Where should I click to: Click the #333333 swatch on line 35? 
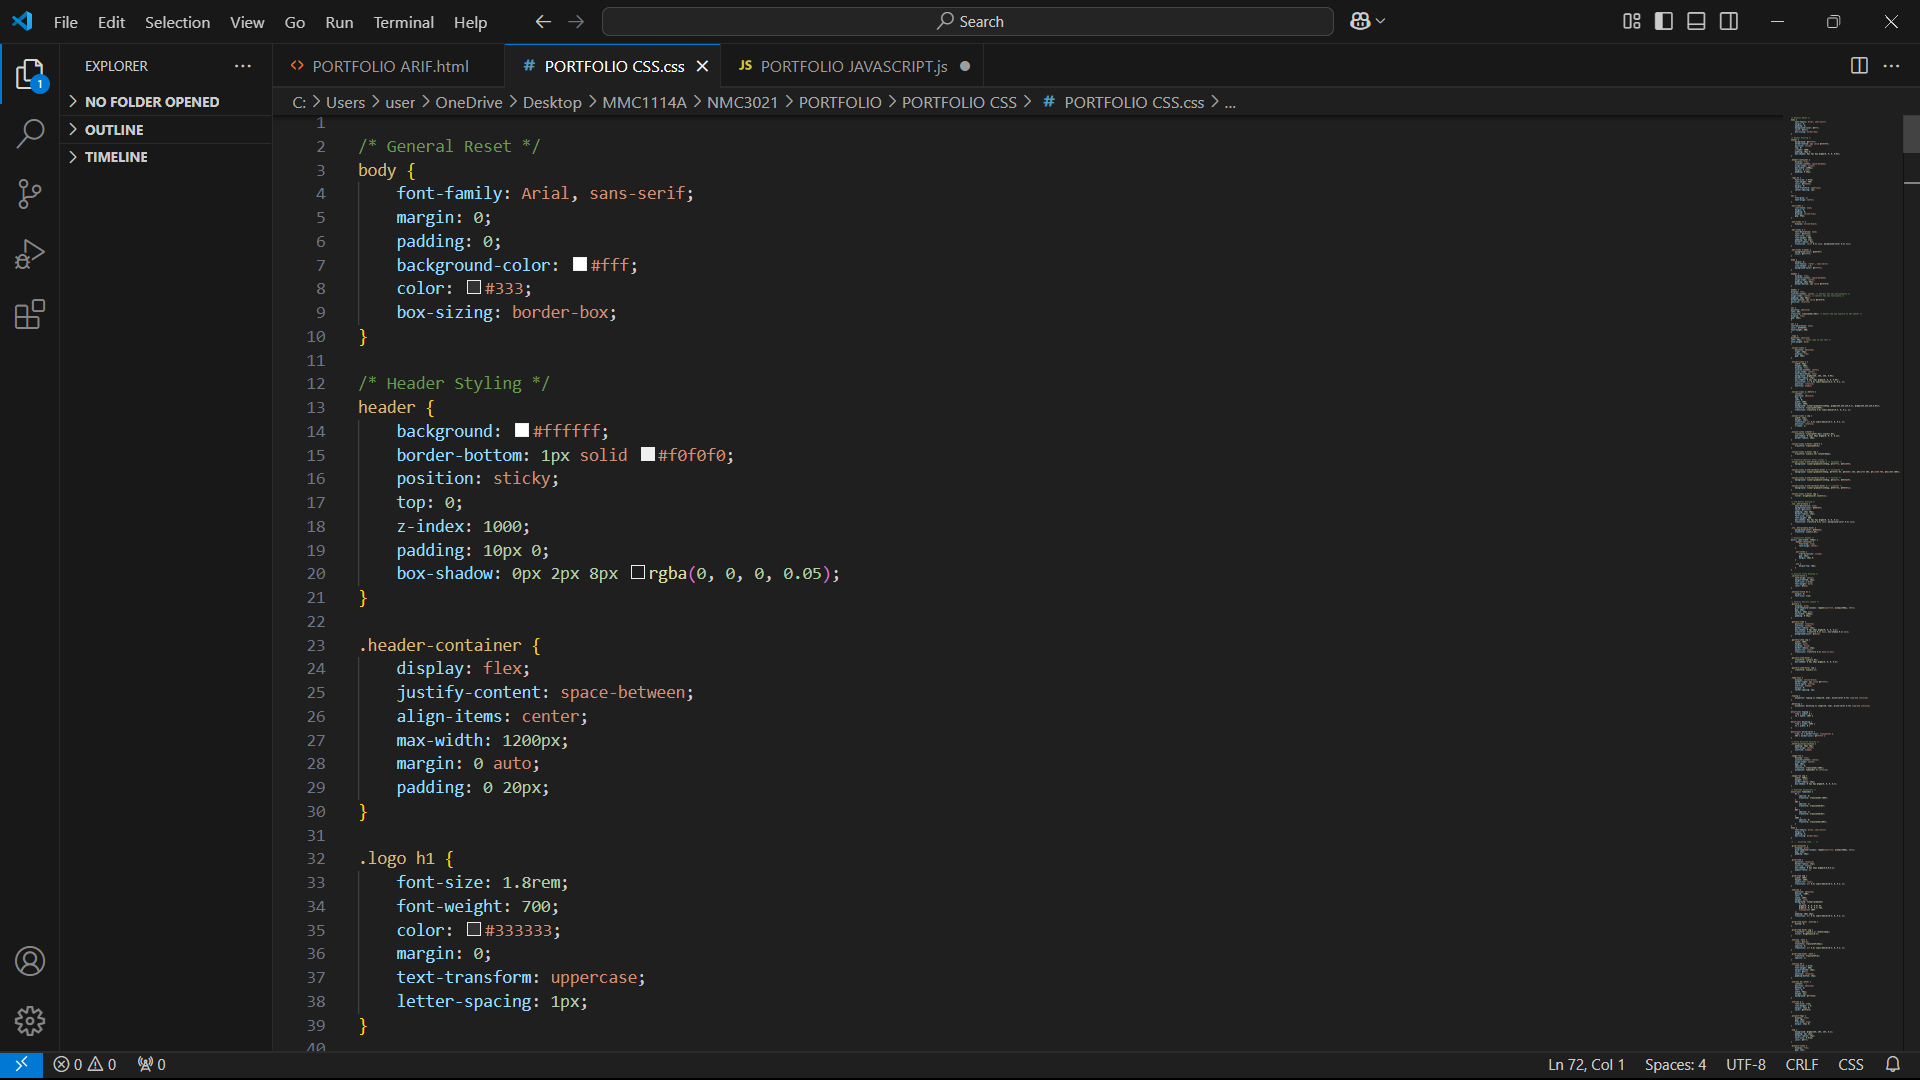click(x=474, y=929)
